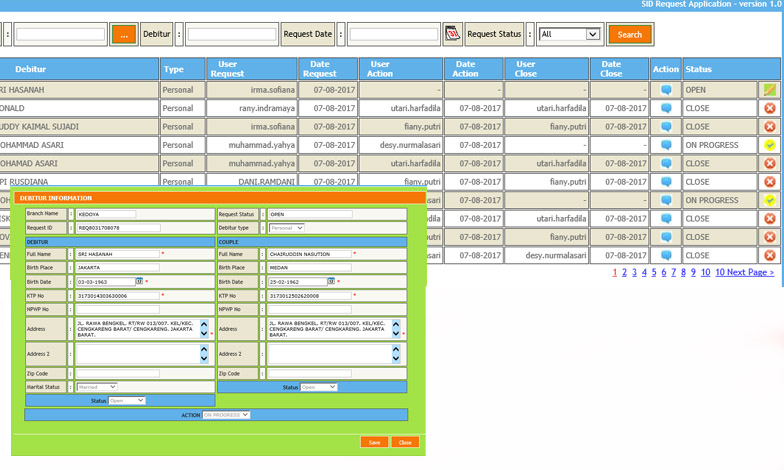The height and width of the screenshot is (470, 784).
Task: Click the debitur Full Name input field
Action: 117,254
